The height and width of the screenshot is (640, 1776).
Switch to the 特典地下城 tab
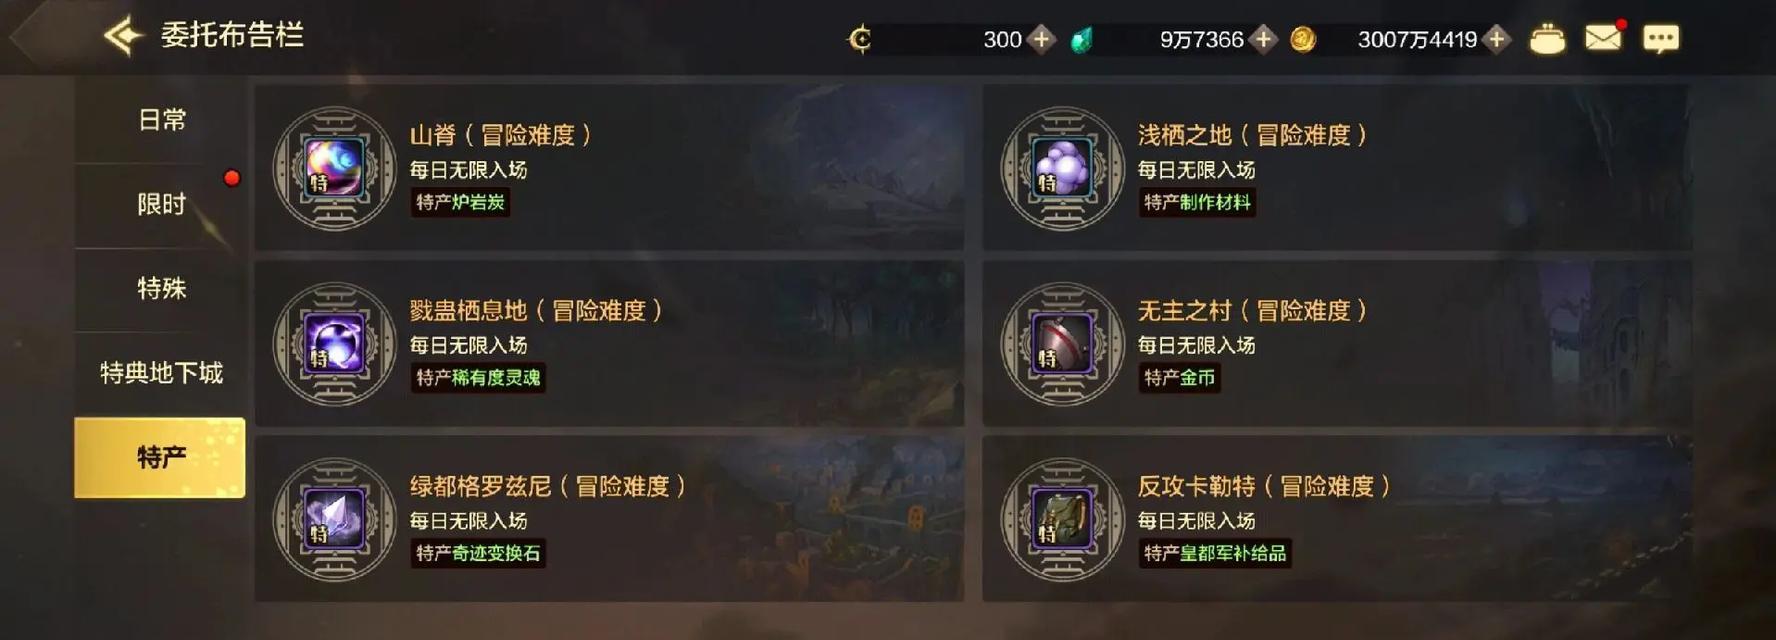click(161, 373)
